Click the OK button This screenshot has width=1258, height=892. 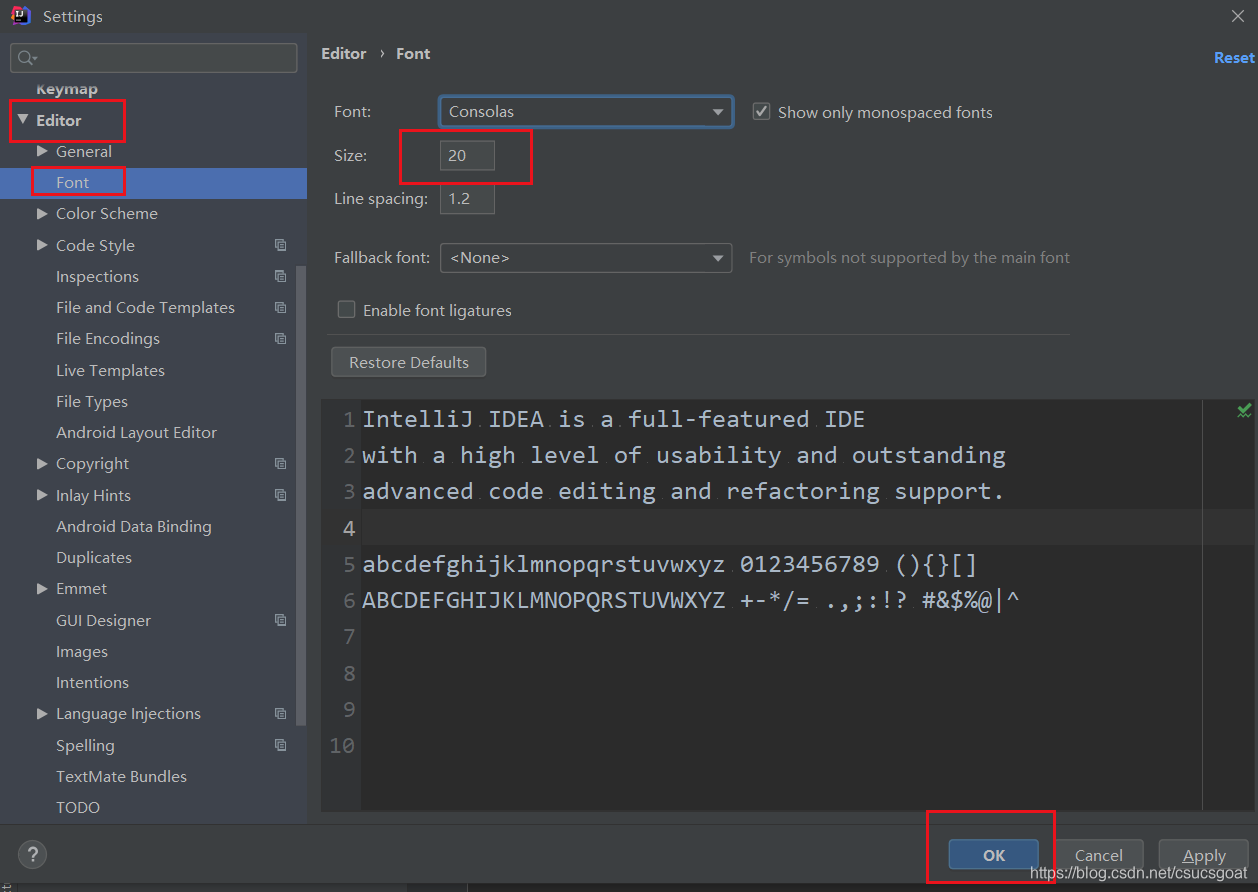(993, 855)
